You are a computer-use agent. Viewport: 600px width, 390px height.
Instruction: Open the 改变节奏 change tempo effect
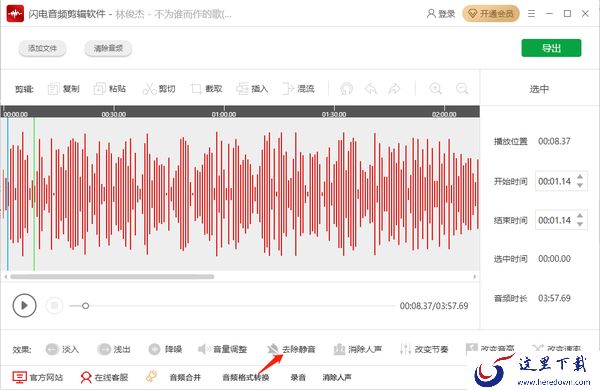[x=424, y=349]
